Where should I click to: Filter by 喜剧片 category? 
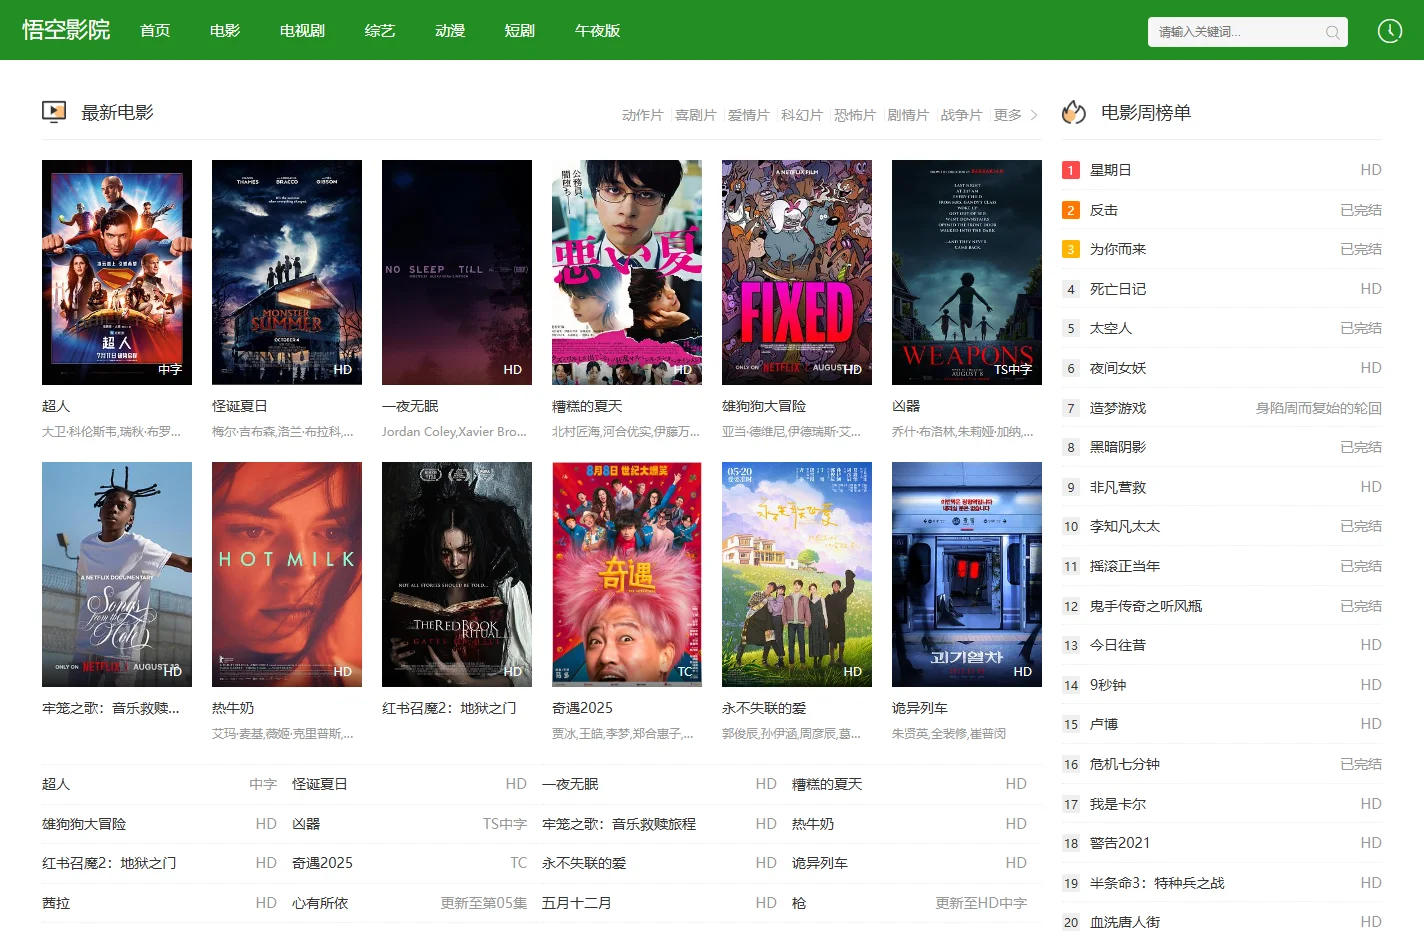tap(695, 115)
